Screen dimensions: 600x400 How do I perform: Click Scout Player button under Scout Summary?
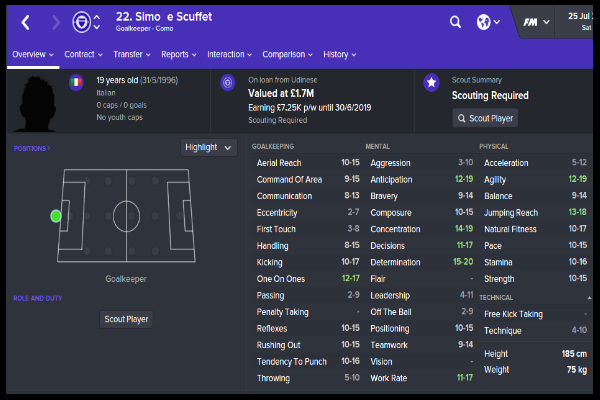pos(485,118)
